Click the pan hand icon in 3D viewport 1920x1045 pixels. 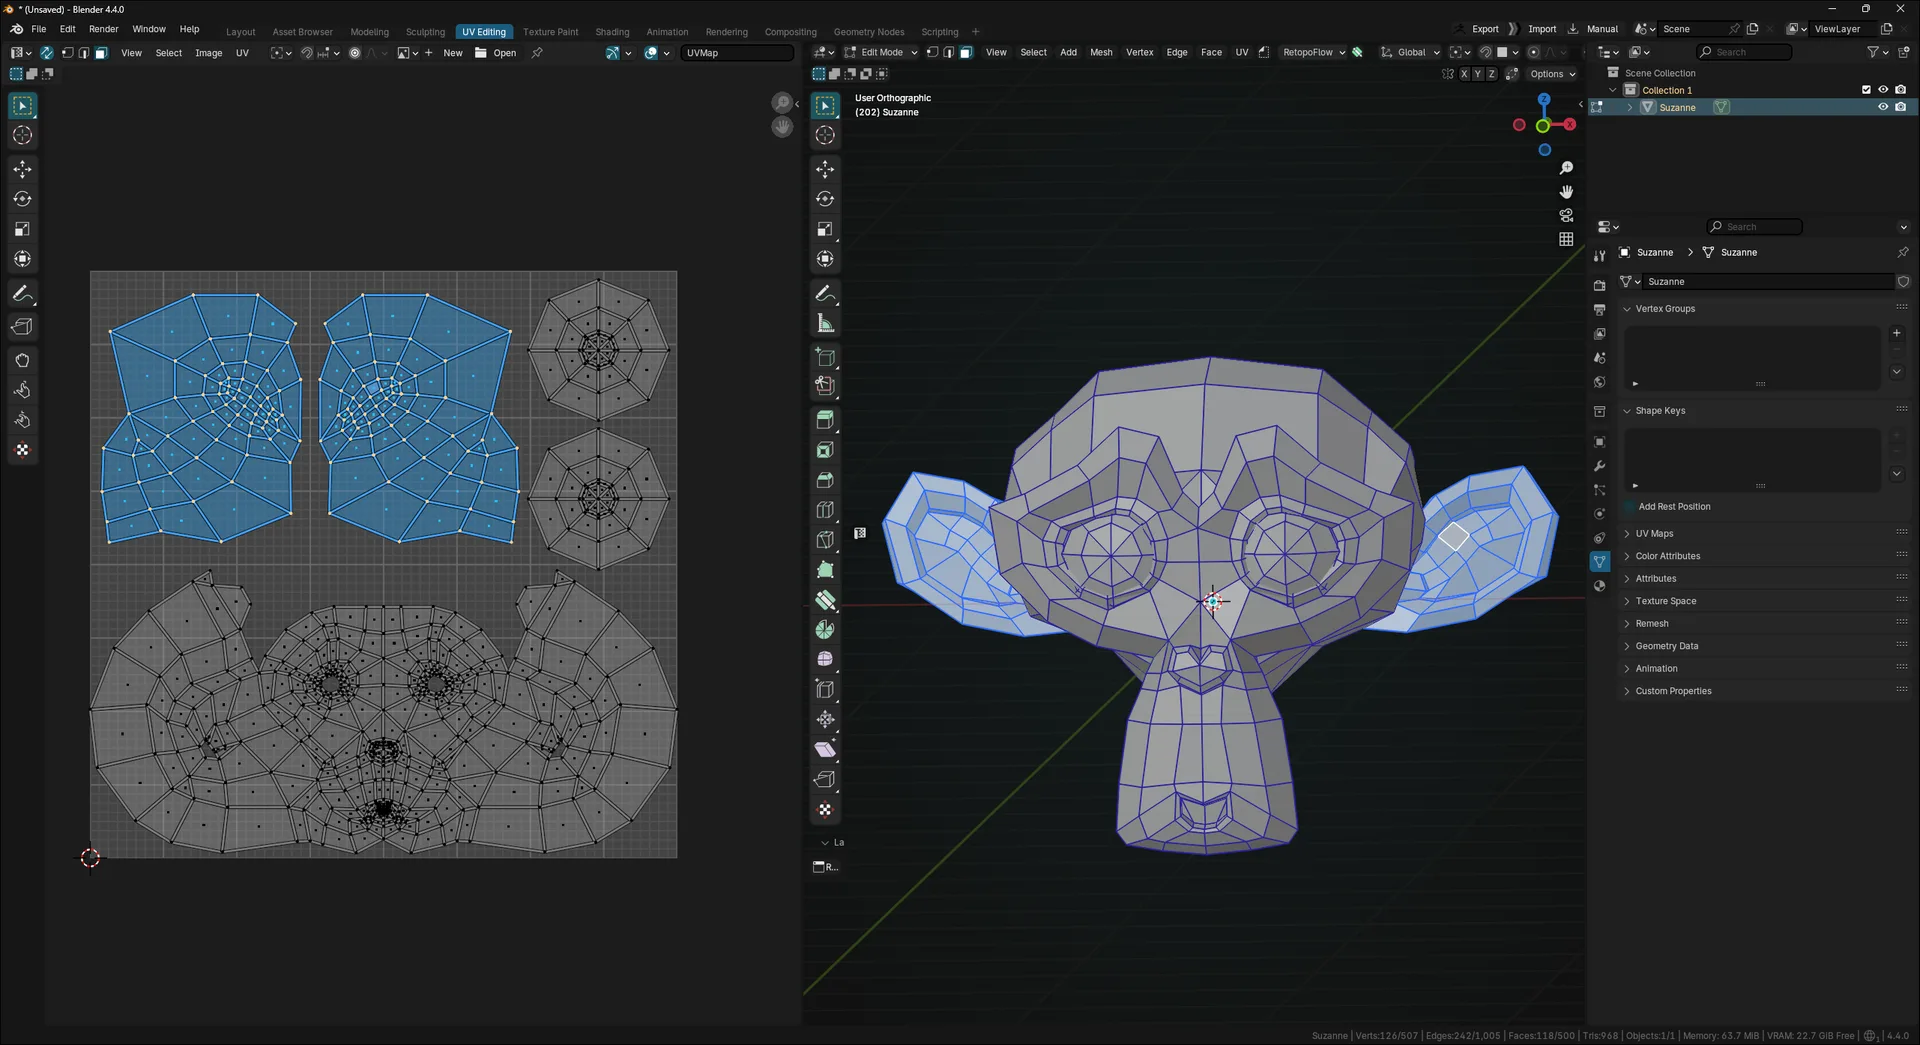(1566, 192)
